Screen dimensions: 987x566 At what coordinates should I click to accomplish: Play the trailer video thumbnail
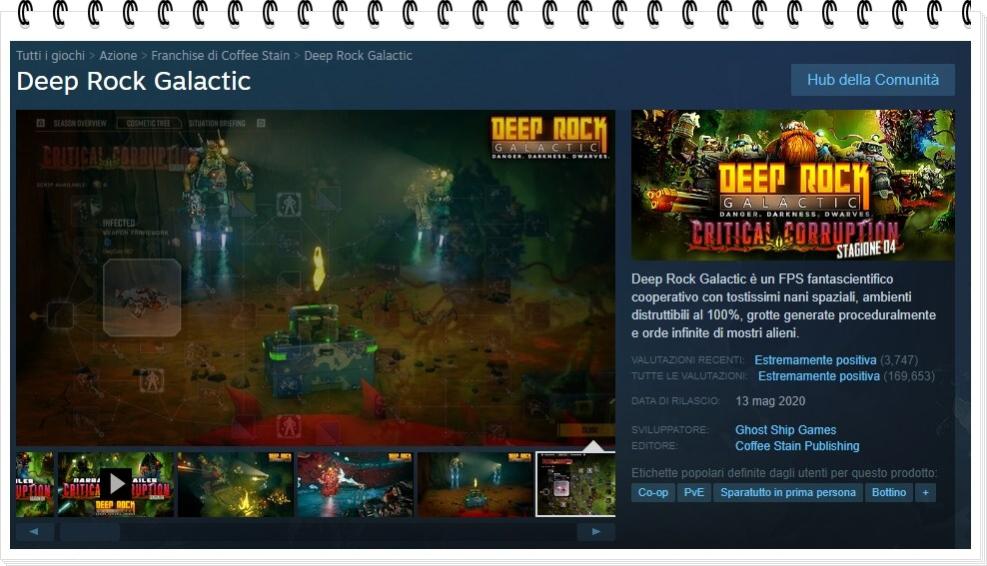[116, 484]
